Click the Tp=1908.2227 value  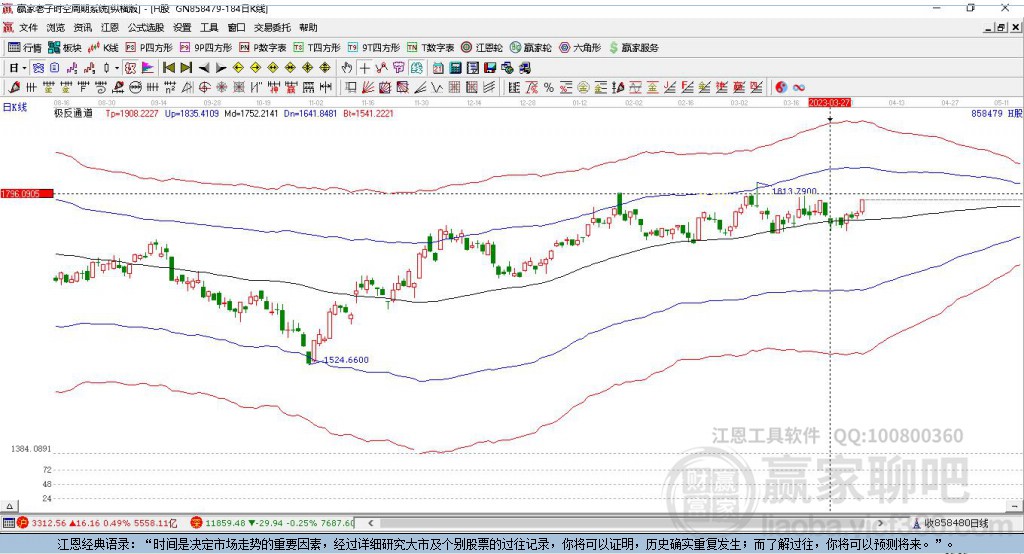point(132,114)
